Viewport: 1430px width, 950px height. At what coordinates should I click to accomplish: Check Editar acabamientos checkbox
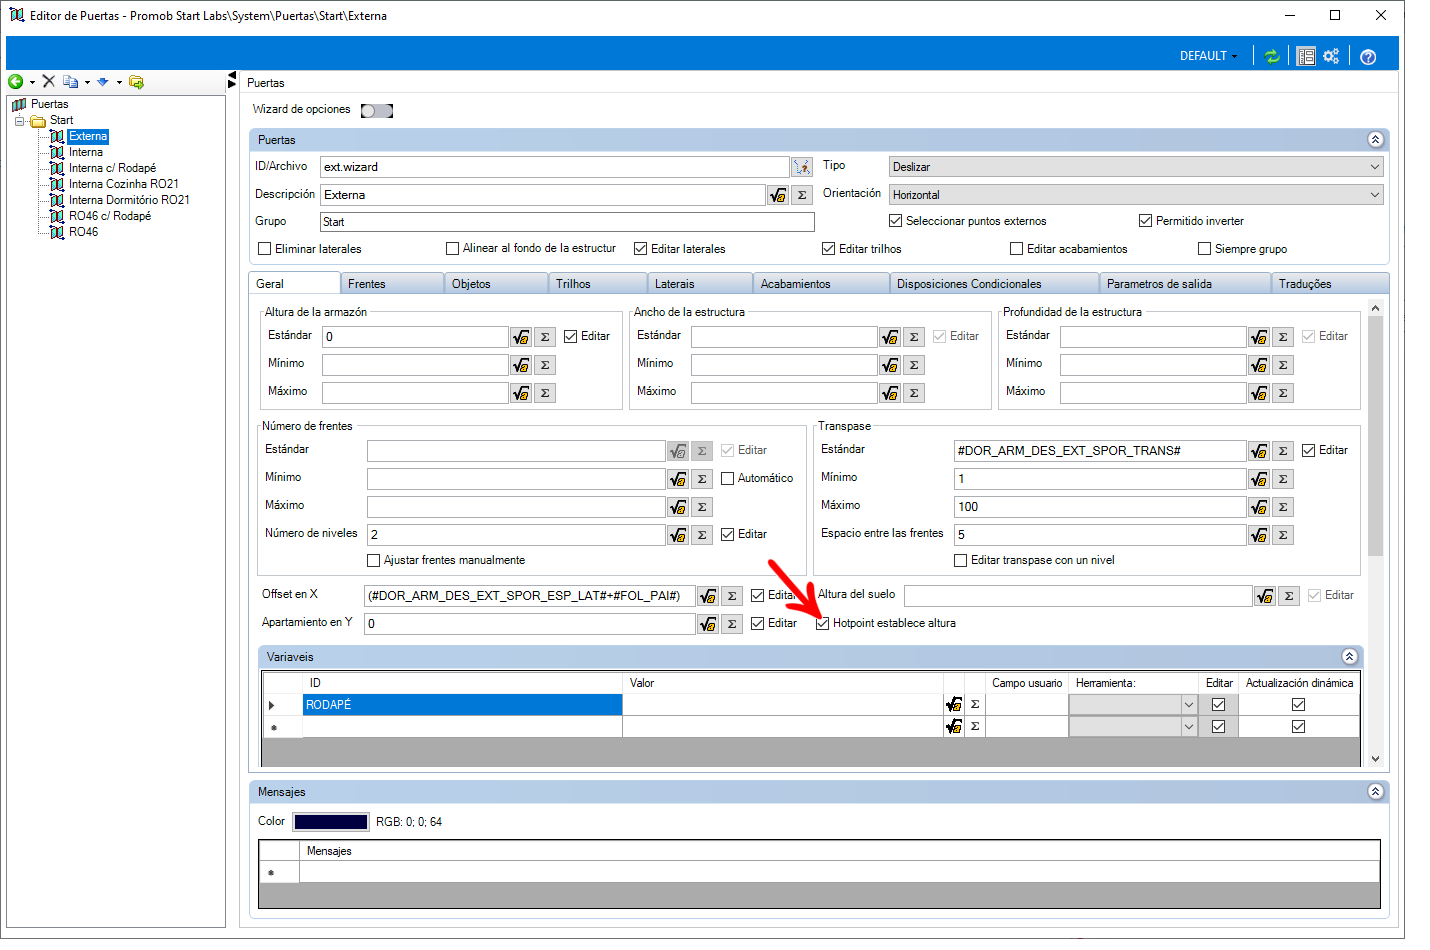(1017, 249)
